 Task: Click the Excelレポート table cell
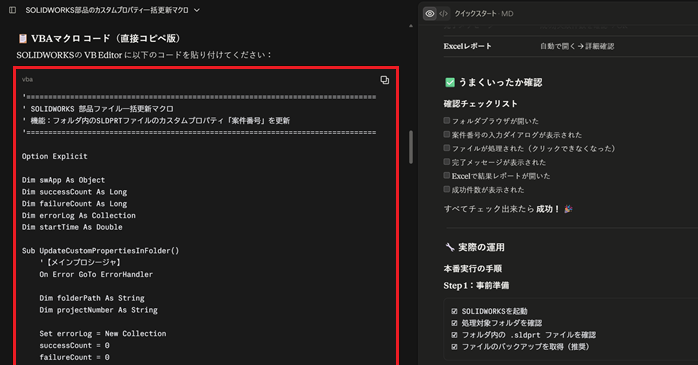[467, 46]
